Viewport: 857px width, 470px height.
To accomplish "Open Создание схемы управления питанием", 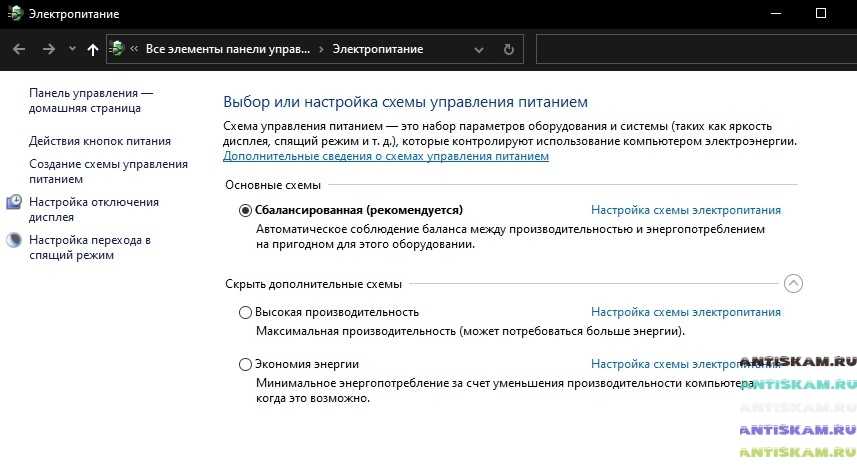I will [x=108, y=171].
